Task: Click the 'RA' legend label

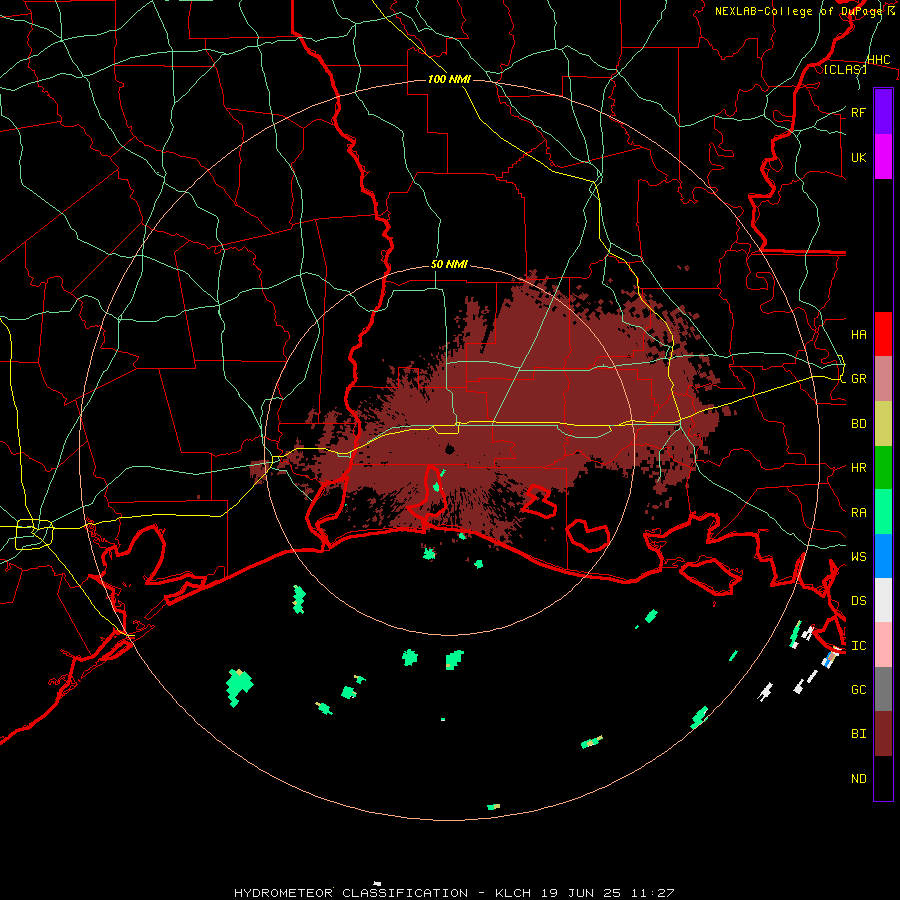Action: [x=858, y=513]
